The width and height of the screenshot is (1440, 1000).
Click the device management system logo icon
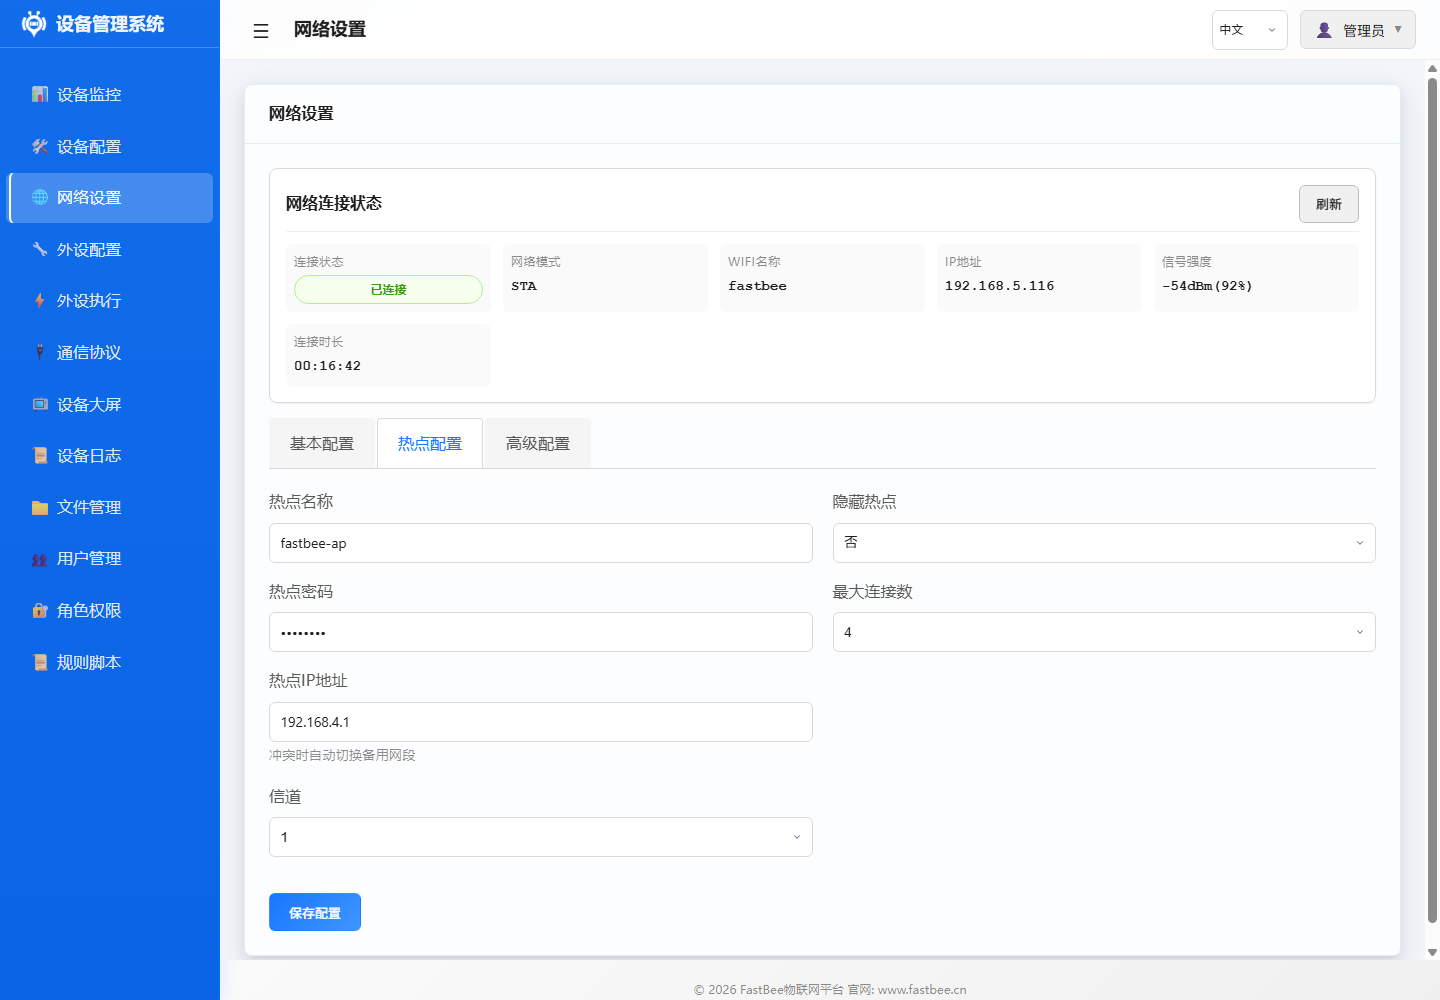[34, 24]
